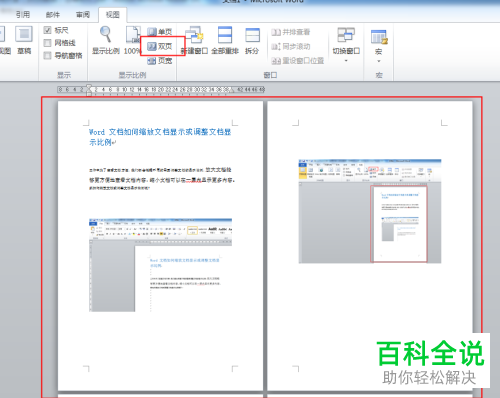
Task: Click the 新建窗口 new window button
Action: click(x=194, y=40)
